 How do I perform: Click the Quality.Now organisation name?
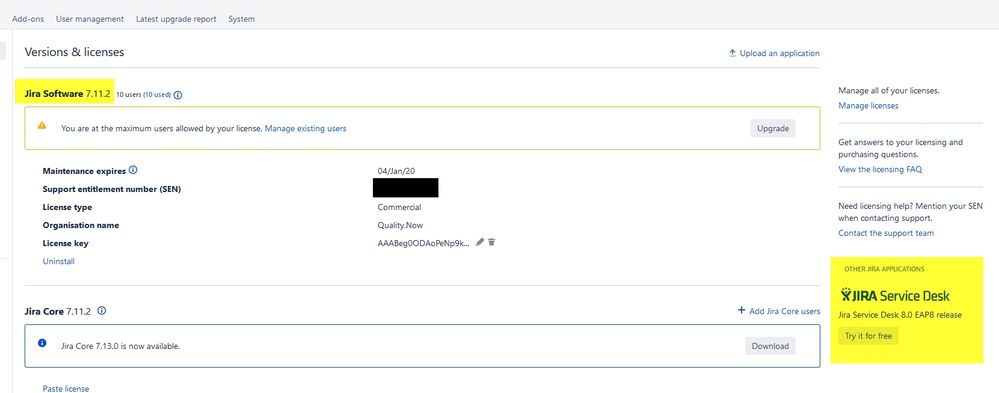tap(400, 225)
